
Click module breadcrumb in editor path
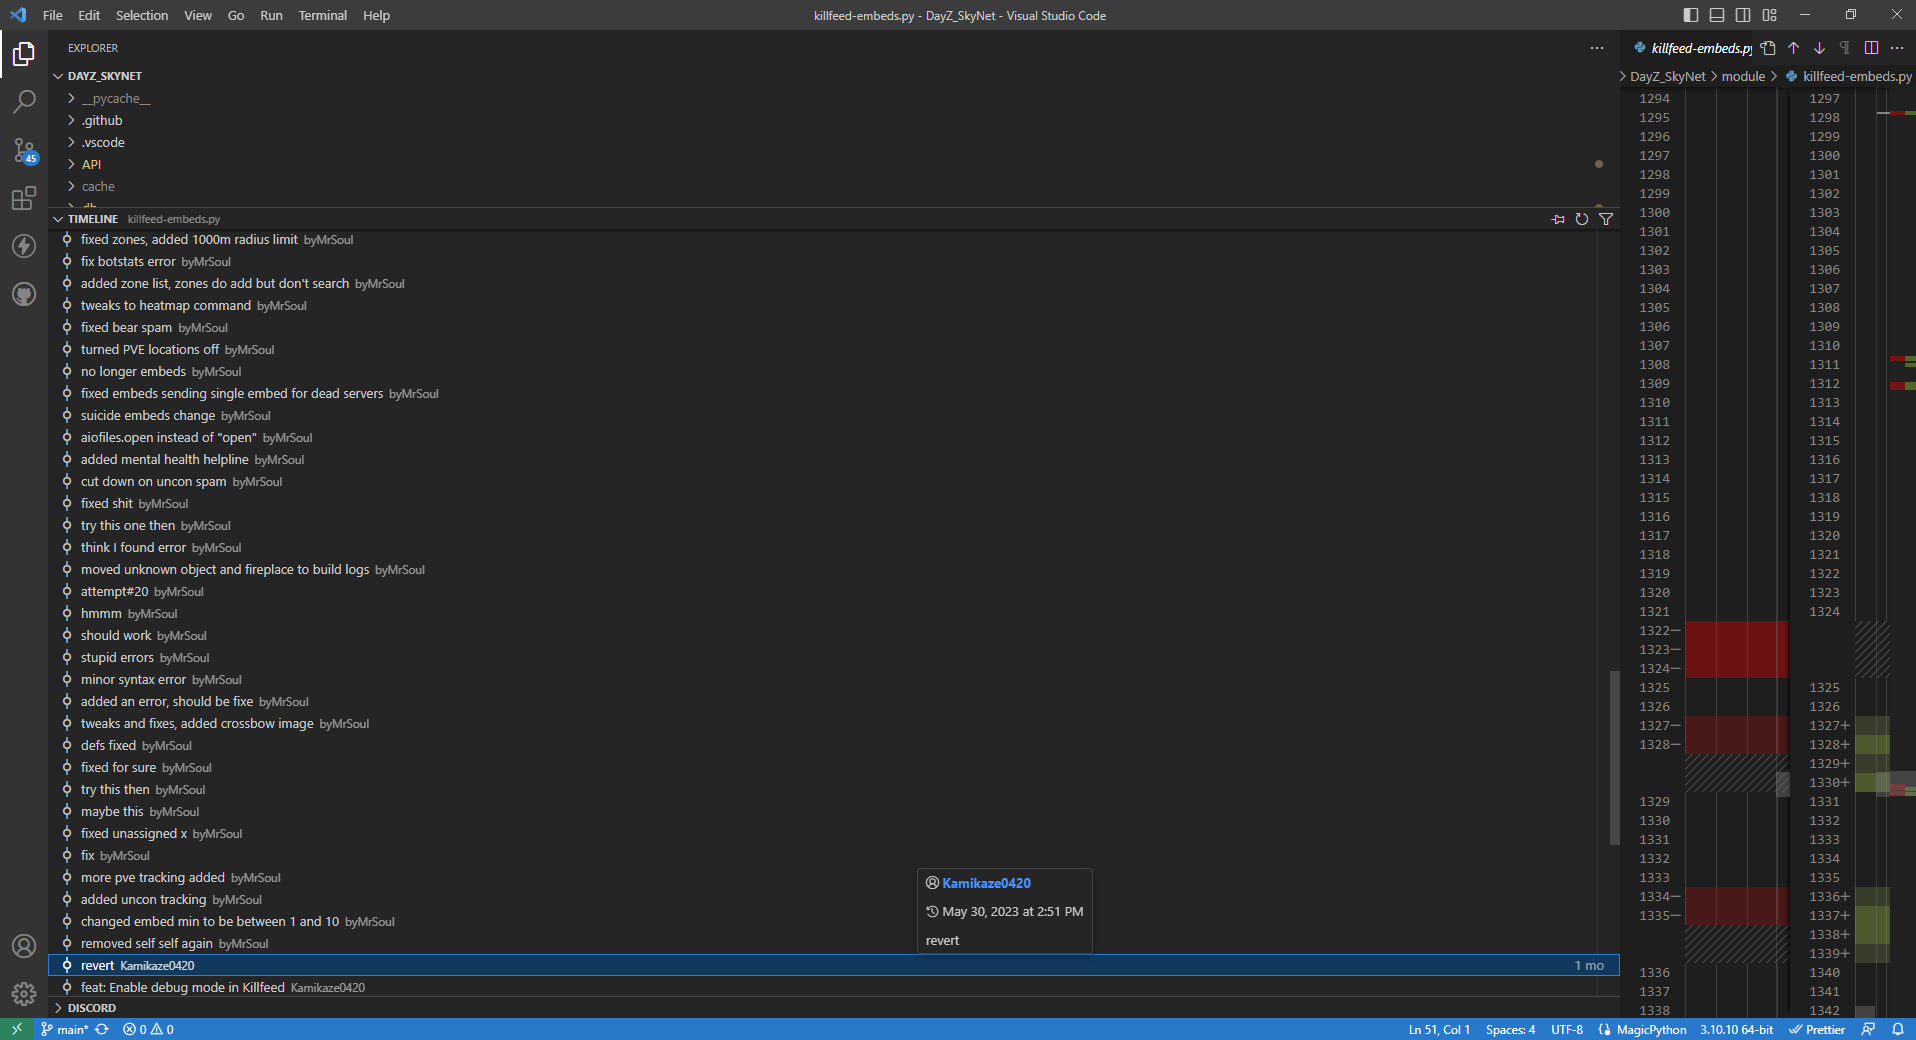click(1743, 76)
